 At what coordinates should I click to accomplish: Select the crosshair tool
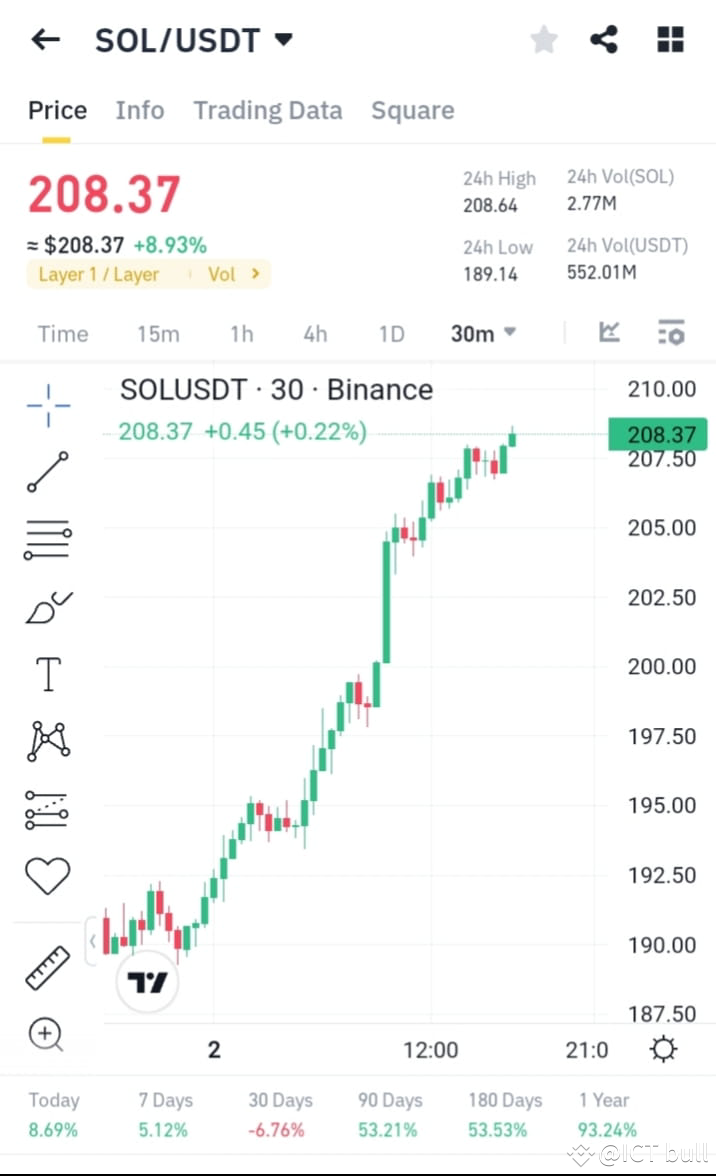pyautogui.click(x=47, y=404)
